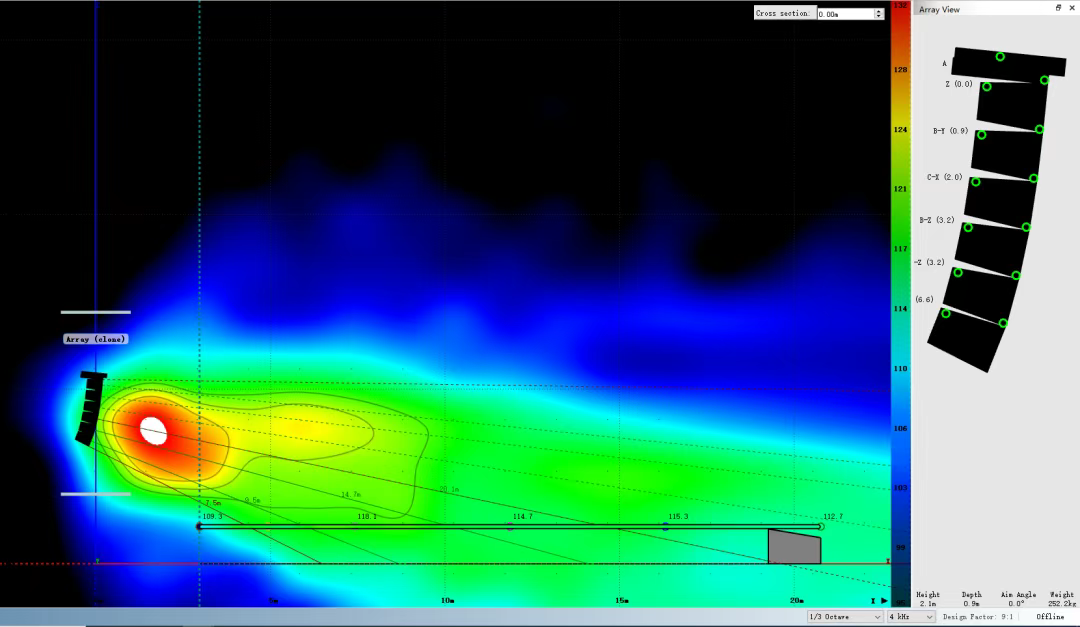Click the line array icon in the prediction view
The height and width of the screenshot is (627, 1080).
[90, 407]
